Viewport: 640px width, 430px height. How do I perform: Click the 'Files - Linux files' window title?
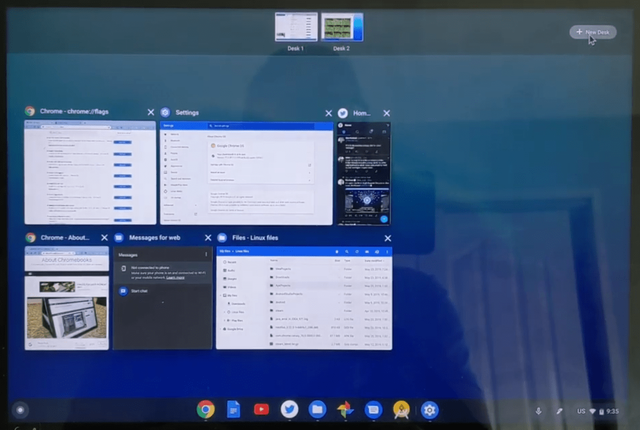point(255,237)
